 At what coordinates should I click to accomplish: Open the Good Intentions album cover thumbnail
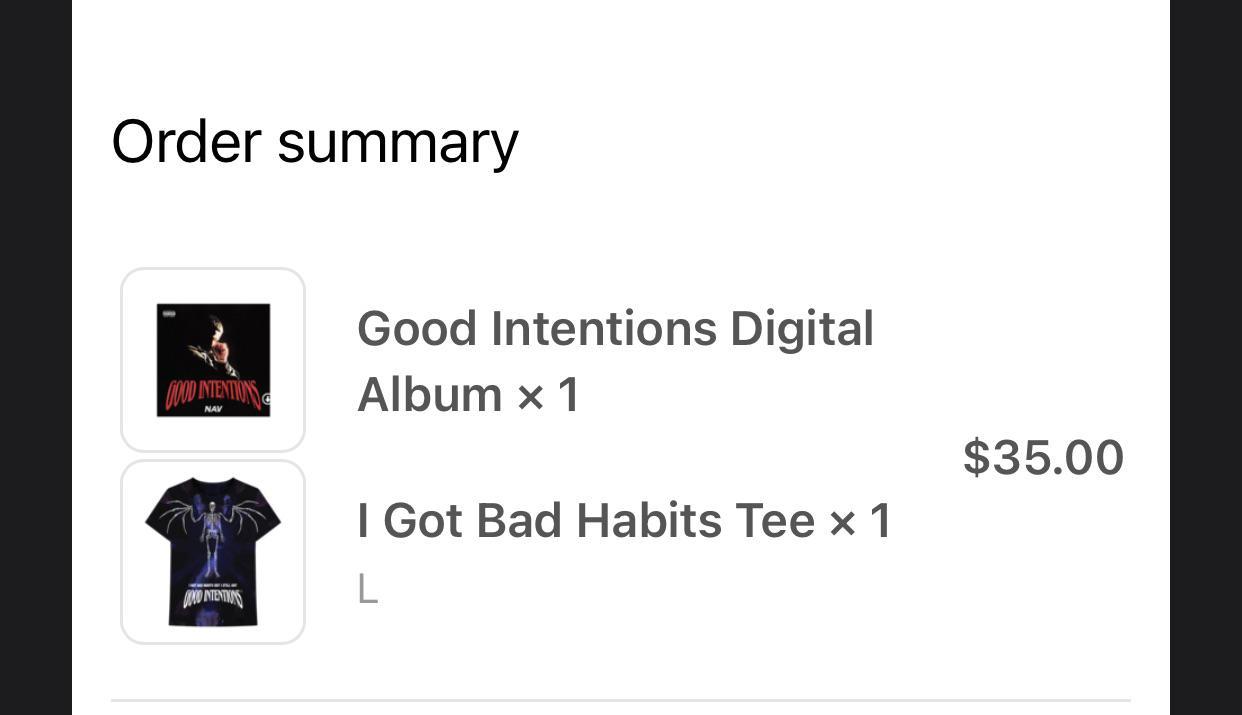[212, 359]
